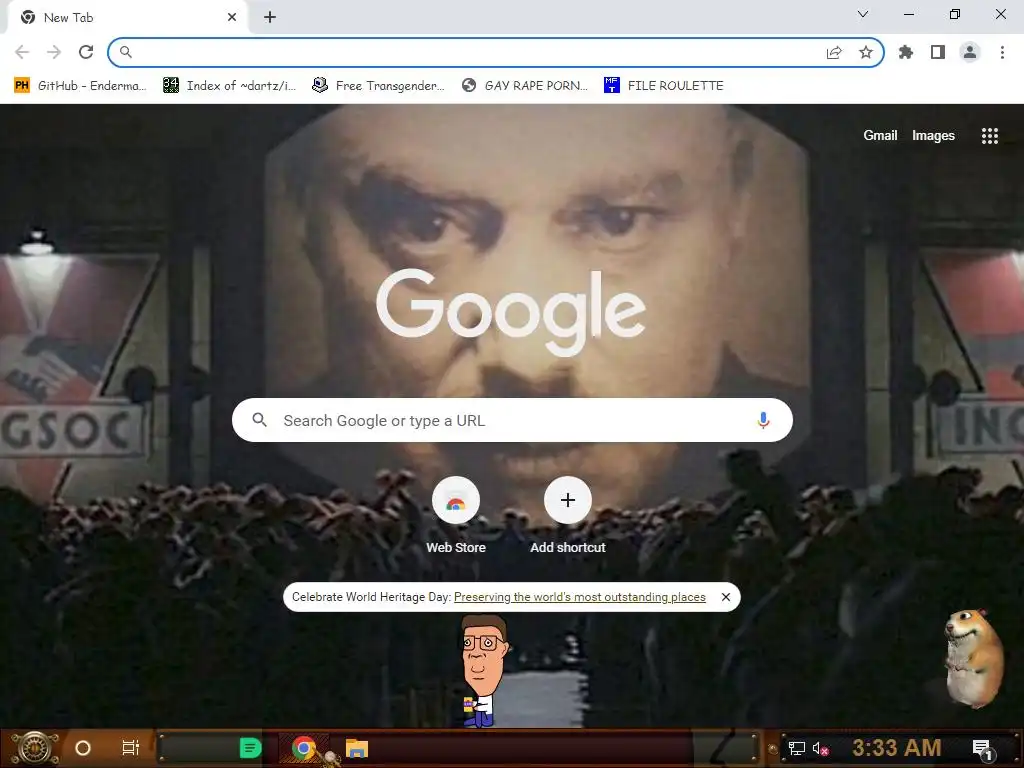Open the Index of ~dartz bookmark
This screenshot has height=768, width=1024.
pyautogui.click(x=229, y=86)
